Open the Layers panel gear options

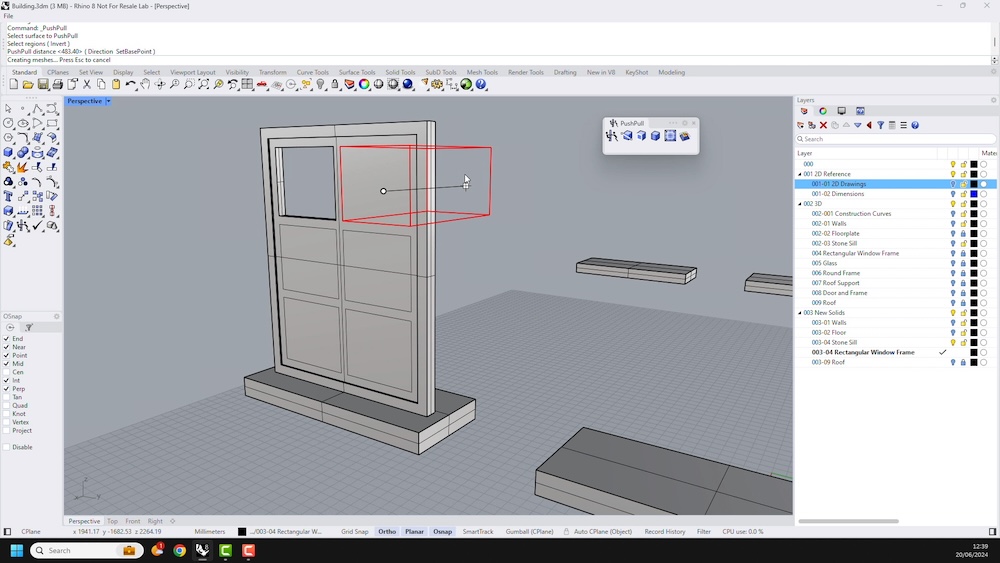click(993, 100)
